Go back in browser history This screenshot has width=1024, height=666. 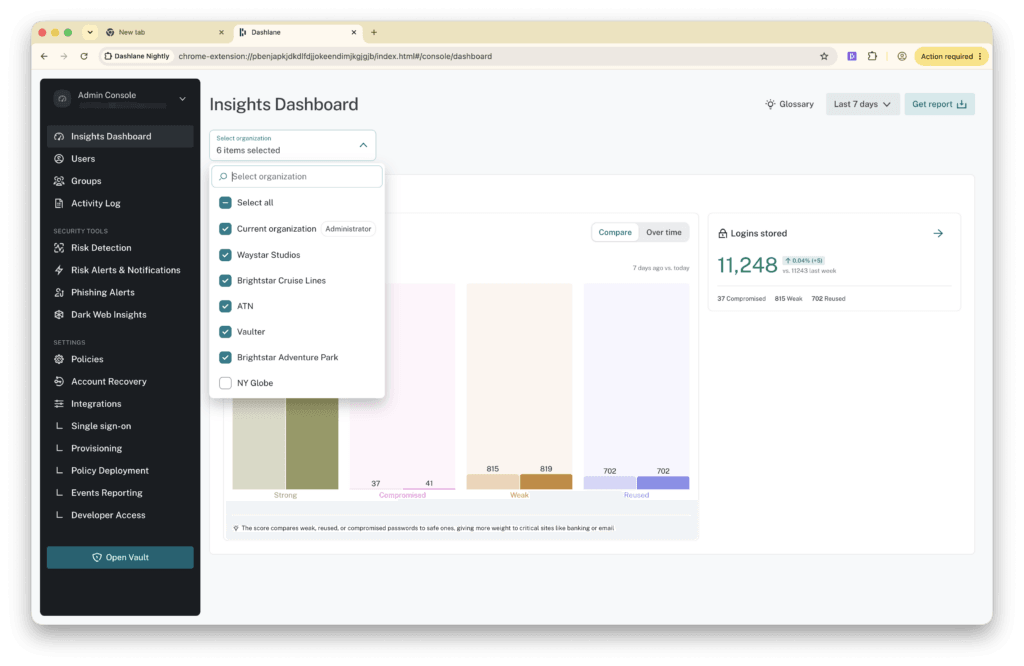click(x=44, y=56)
